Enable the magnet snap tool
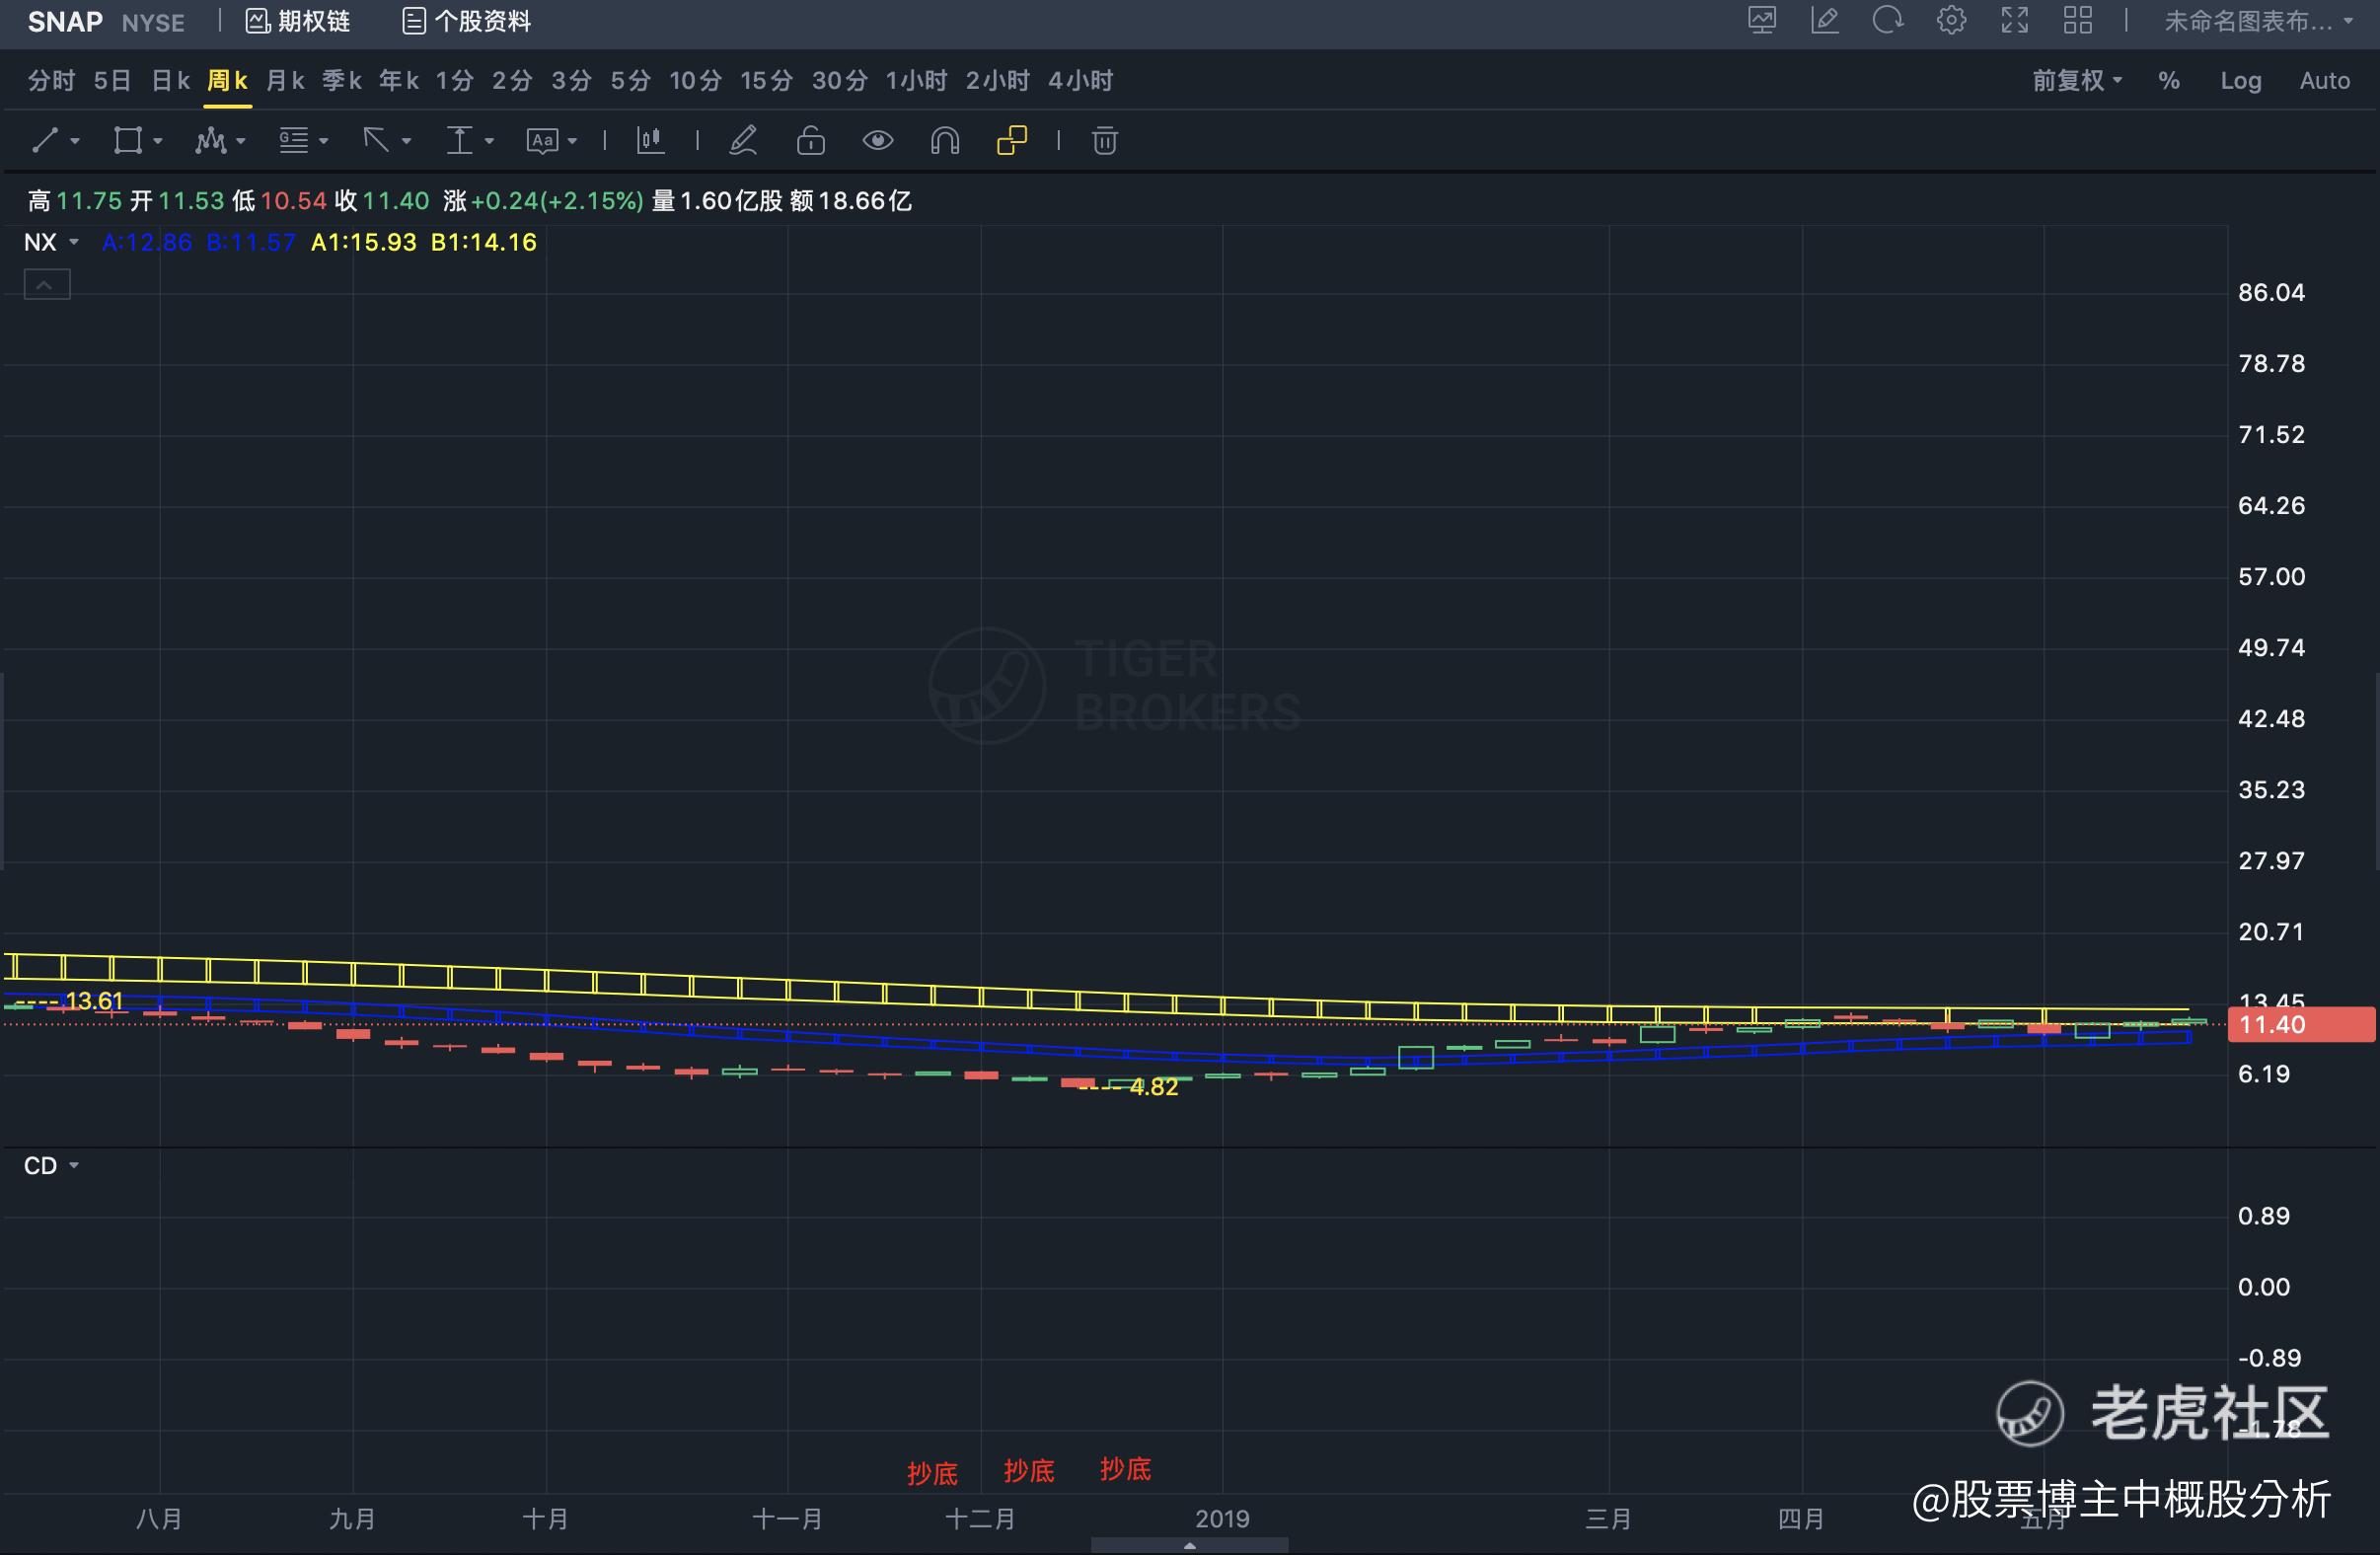 944,141
